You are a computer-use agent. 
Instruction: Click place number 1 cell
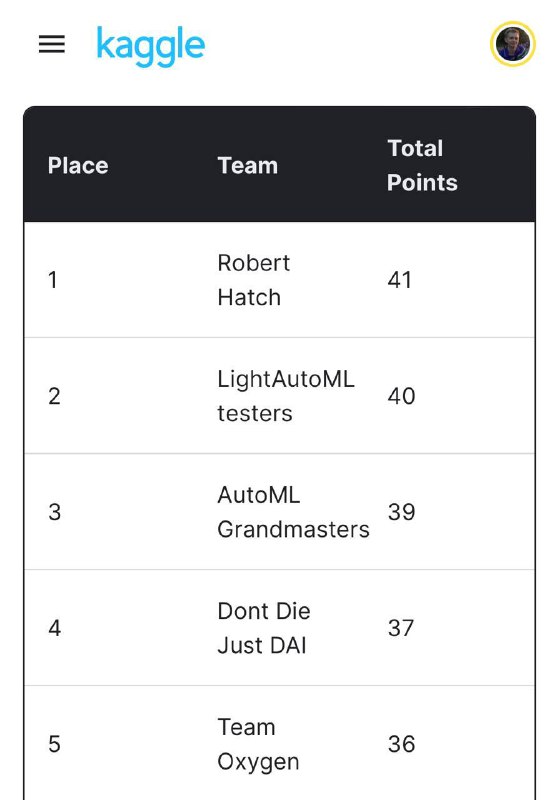click(x=53, y=280)
